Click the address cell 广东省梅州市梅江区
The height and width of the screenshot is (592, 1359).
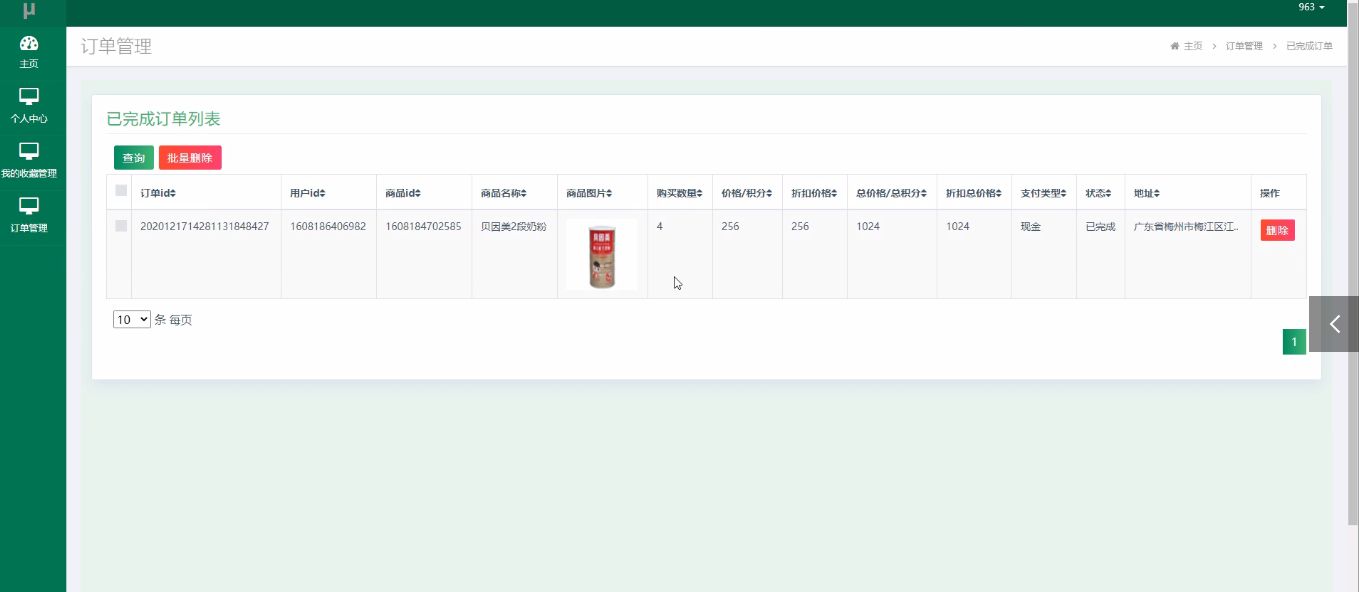pos(1187,226)
